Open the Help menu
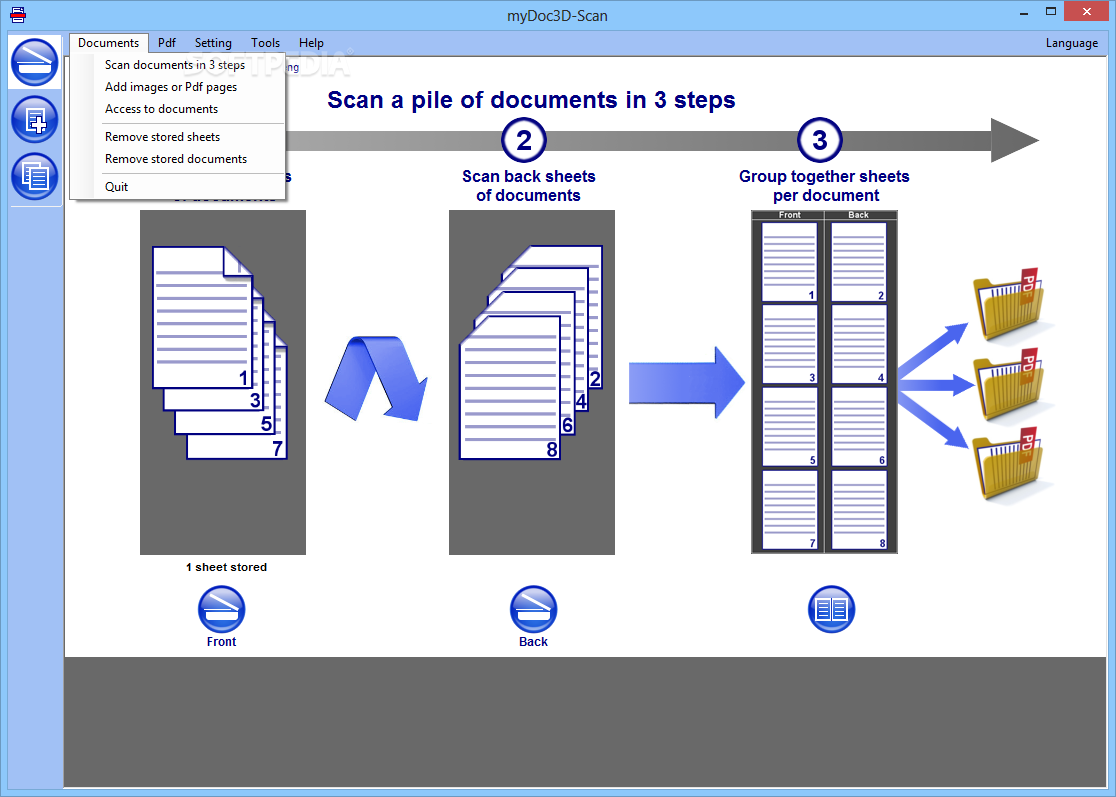The image size is (1116, 797). pyautogui.click(x=311, y=43)
